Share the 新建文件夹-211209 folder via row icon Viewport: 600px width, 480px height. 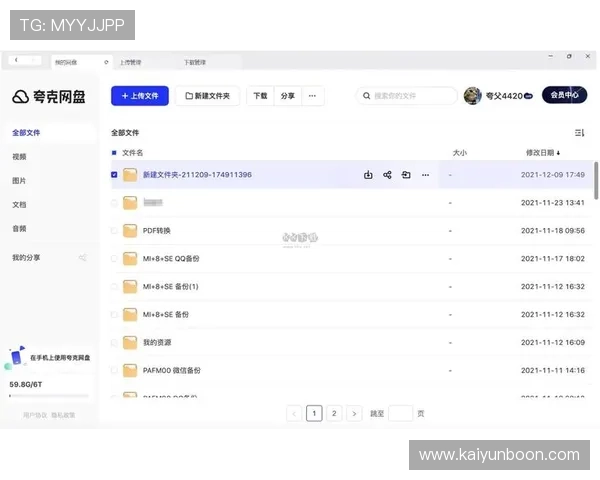click(387, 175)
